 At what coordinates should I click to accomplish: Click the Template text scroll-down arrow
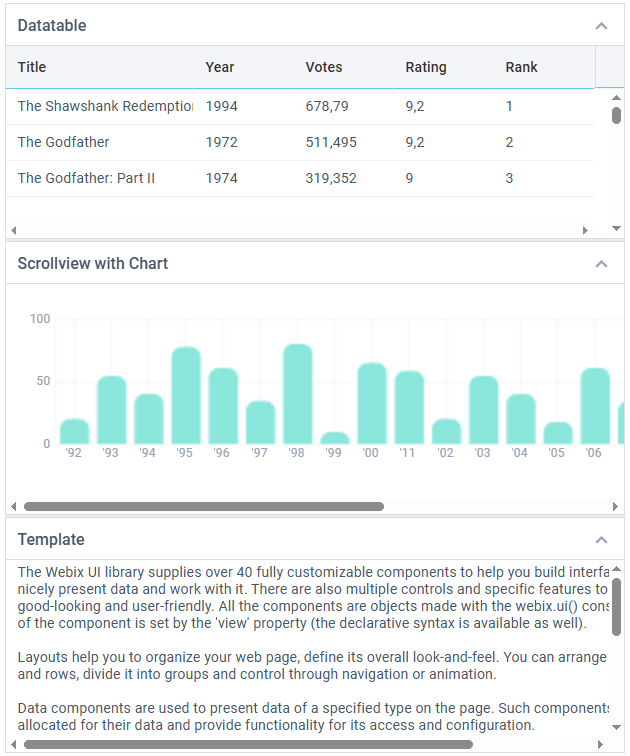[x=616, y=727]
